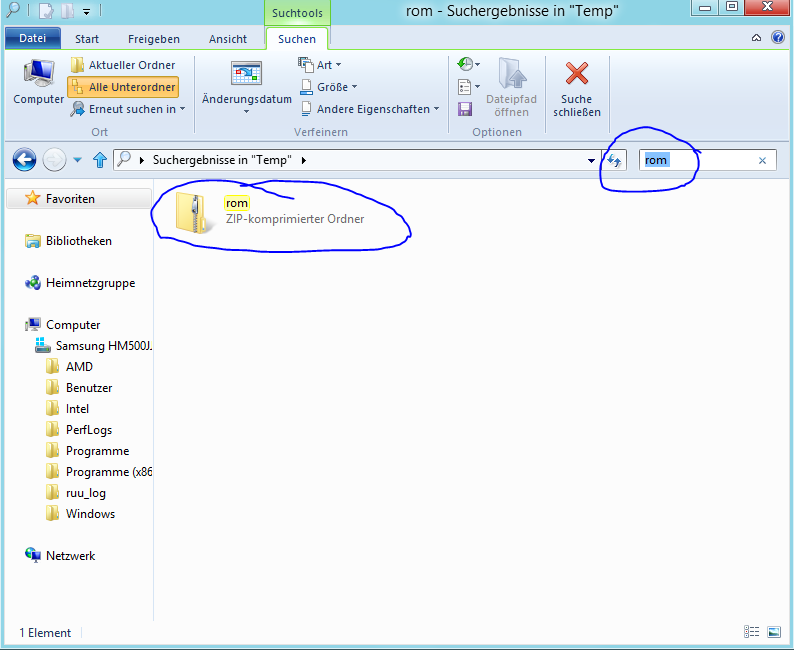Screen dimensions: 794x650
Task: Click the rom file name label
Action: click(x=236, y=203)
